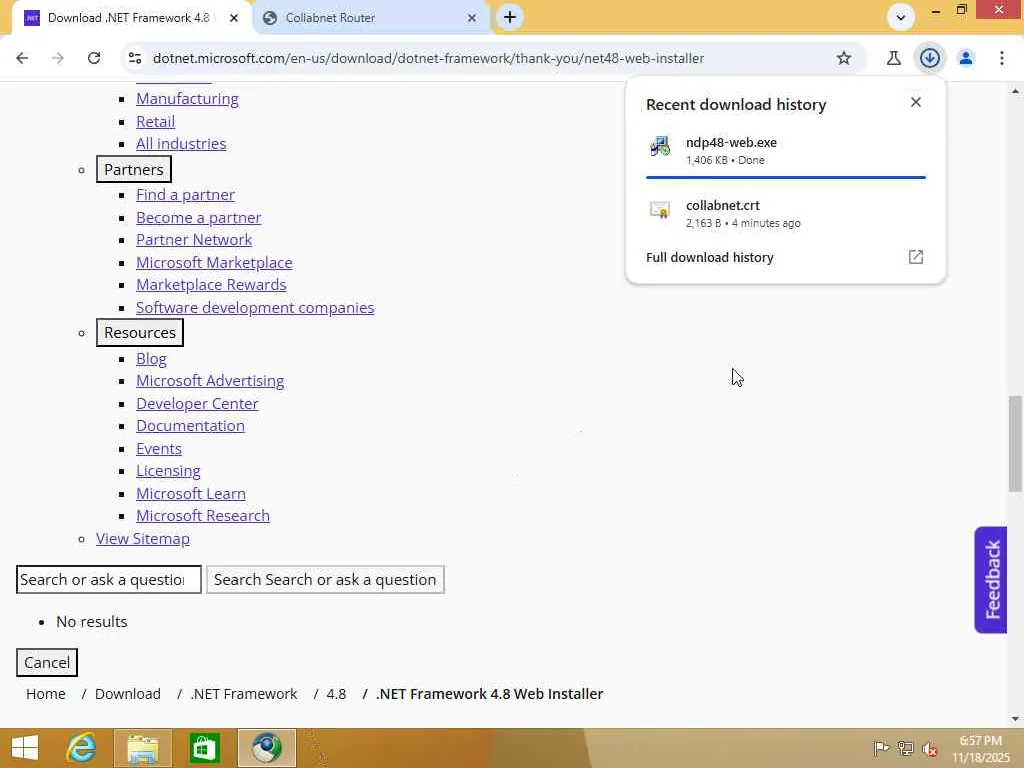The height and width of the screenshot is (768, 1024).
Task: Open the Find a partner link
Action: coord(185,195)
